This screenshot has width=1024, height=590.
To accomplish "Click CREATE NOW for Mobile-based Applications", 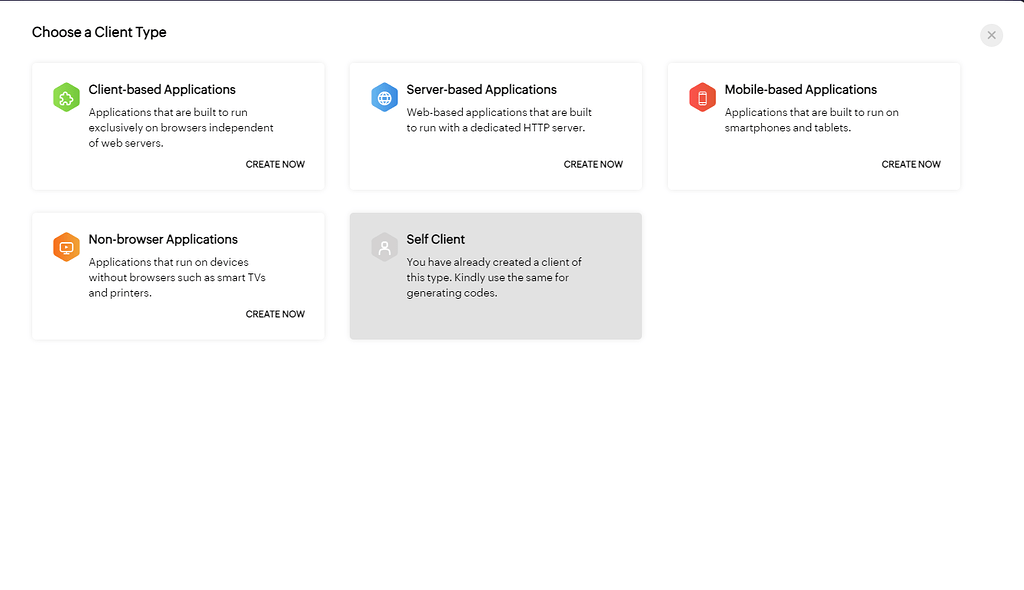I will [x=911, y=164].
